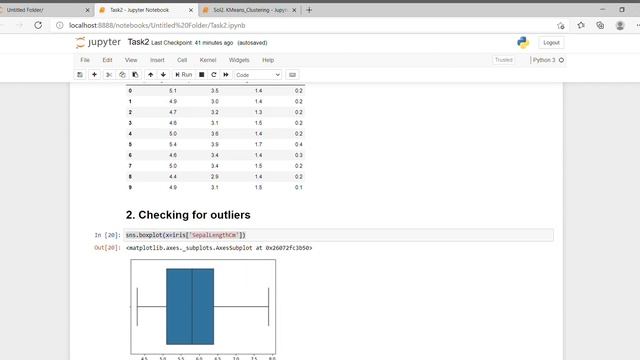Rename the notebook title Task2
The image size is (640, 360).
138,42
